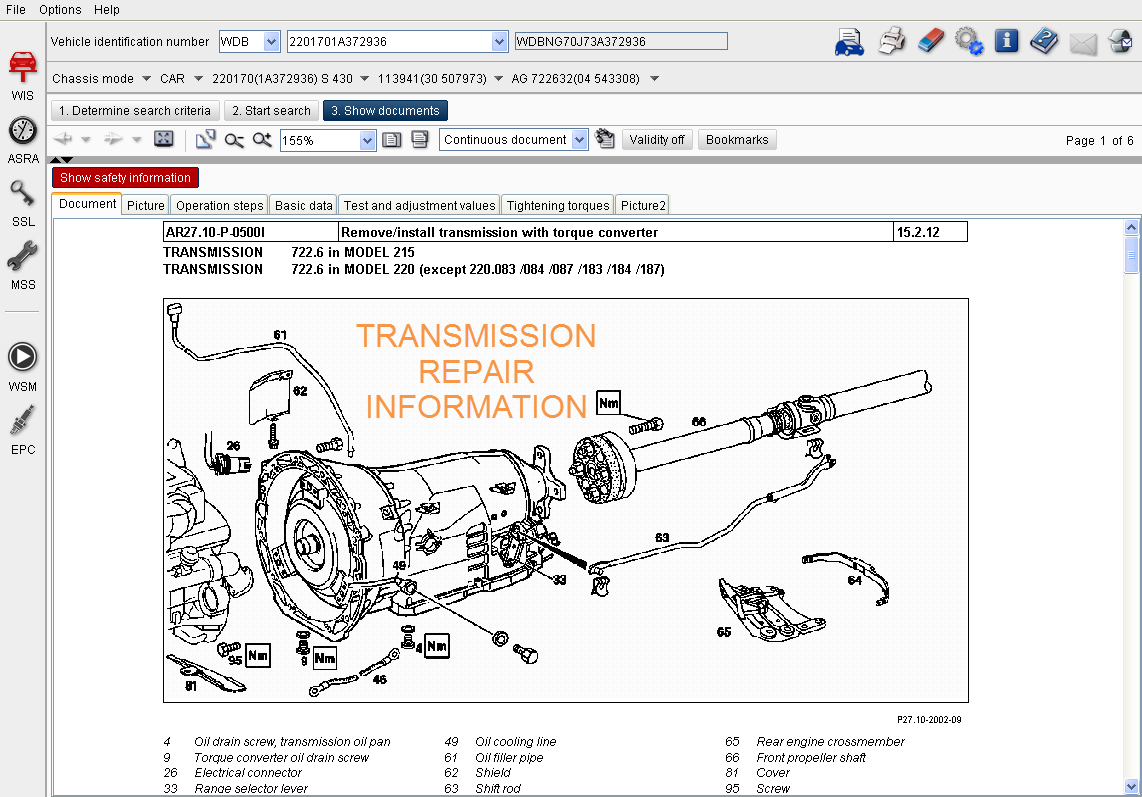Click the scrollbar down arrow
The width and height of the screenshot is (1142, 797).
click(1131, 787)
